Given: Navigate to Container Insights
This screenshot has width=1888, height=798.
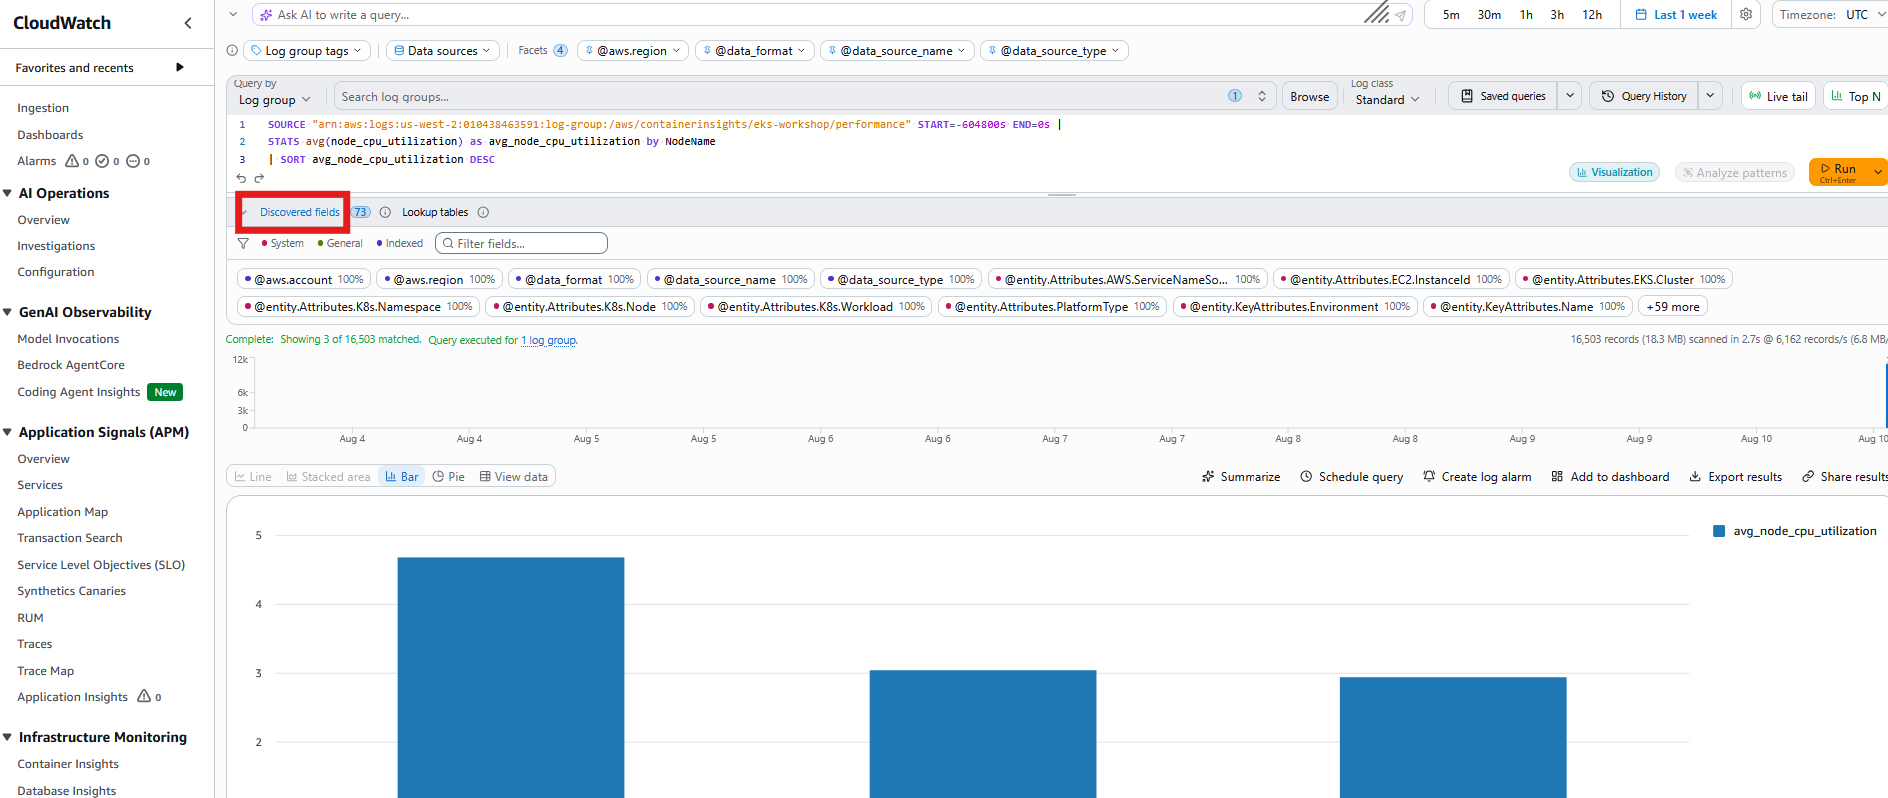Looking at the screenshot, I should click(x=68, y=764).
